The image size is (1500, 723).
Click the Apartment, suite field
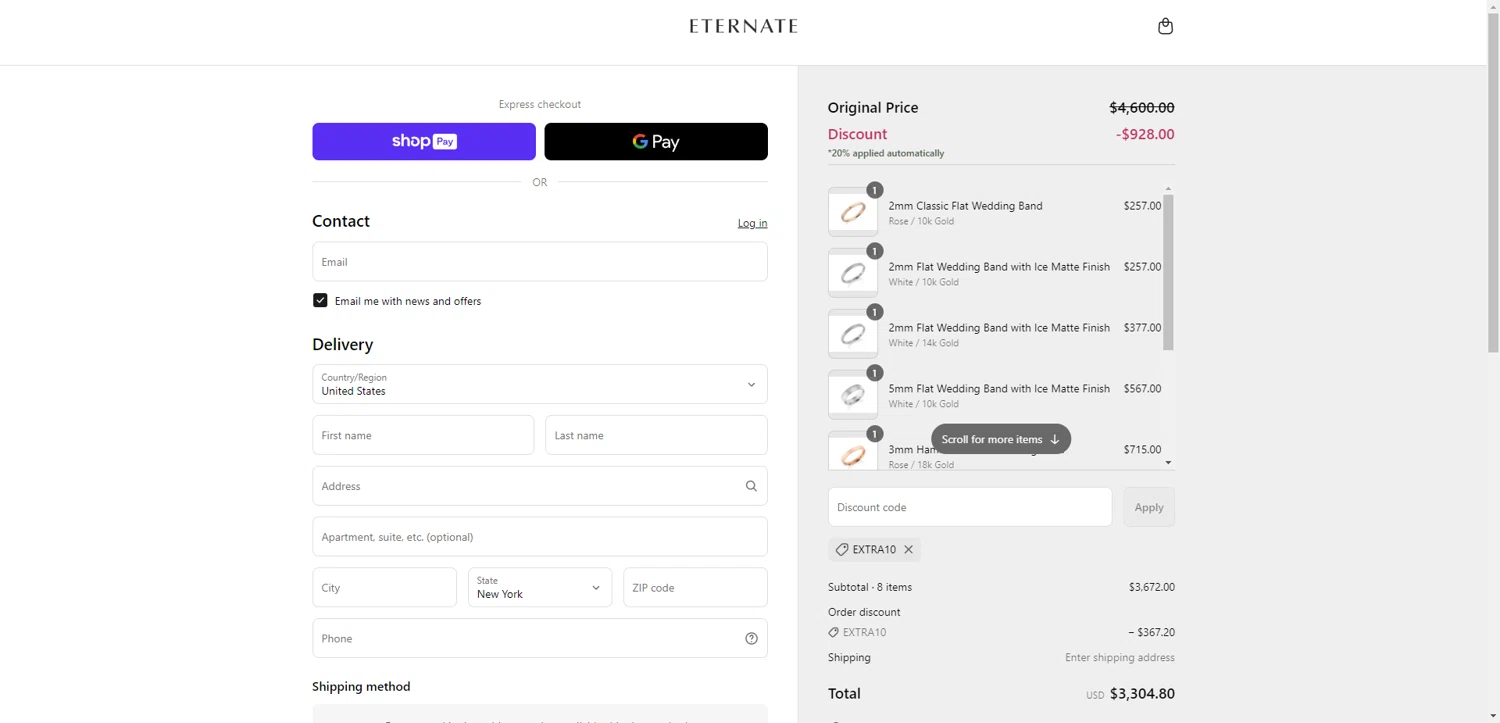(x=540, y=537)
